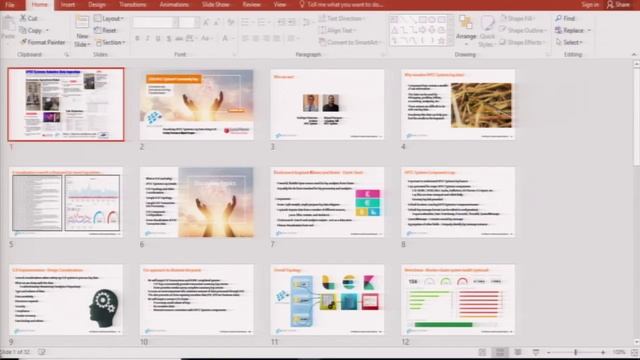Click the Drawing group dialog launcher

point(547,54)
